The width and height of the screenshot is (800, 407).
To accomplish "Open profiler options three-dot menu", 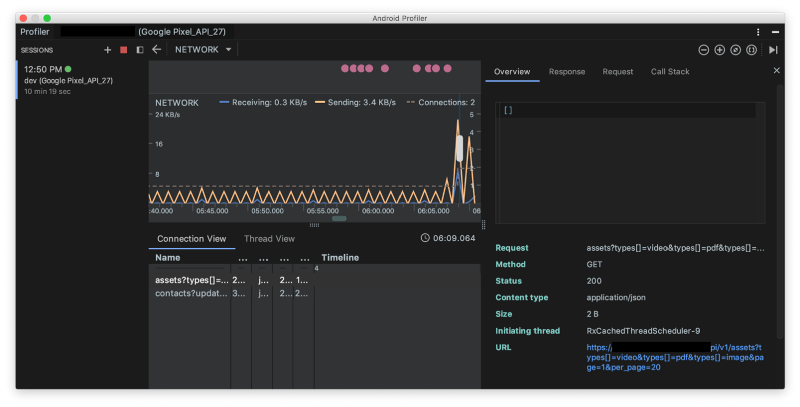I will 760,32.
